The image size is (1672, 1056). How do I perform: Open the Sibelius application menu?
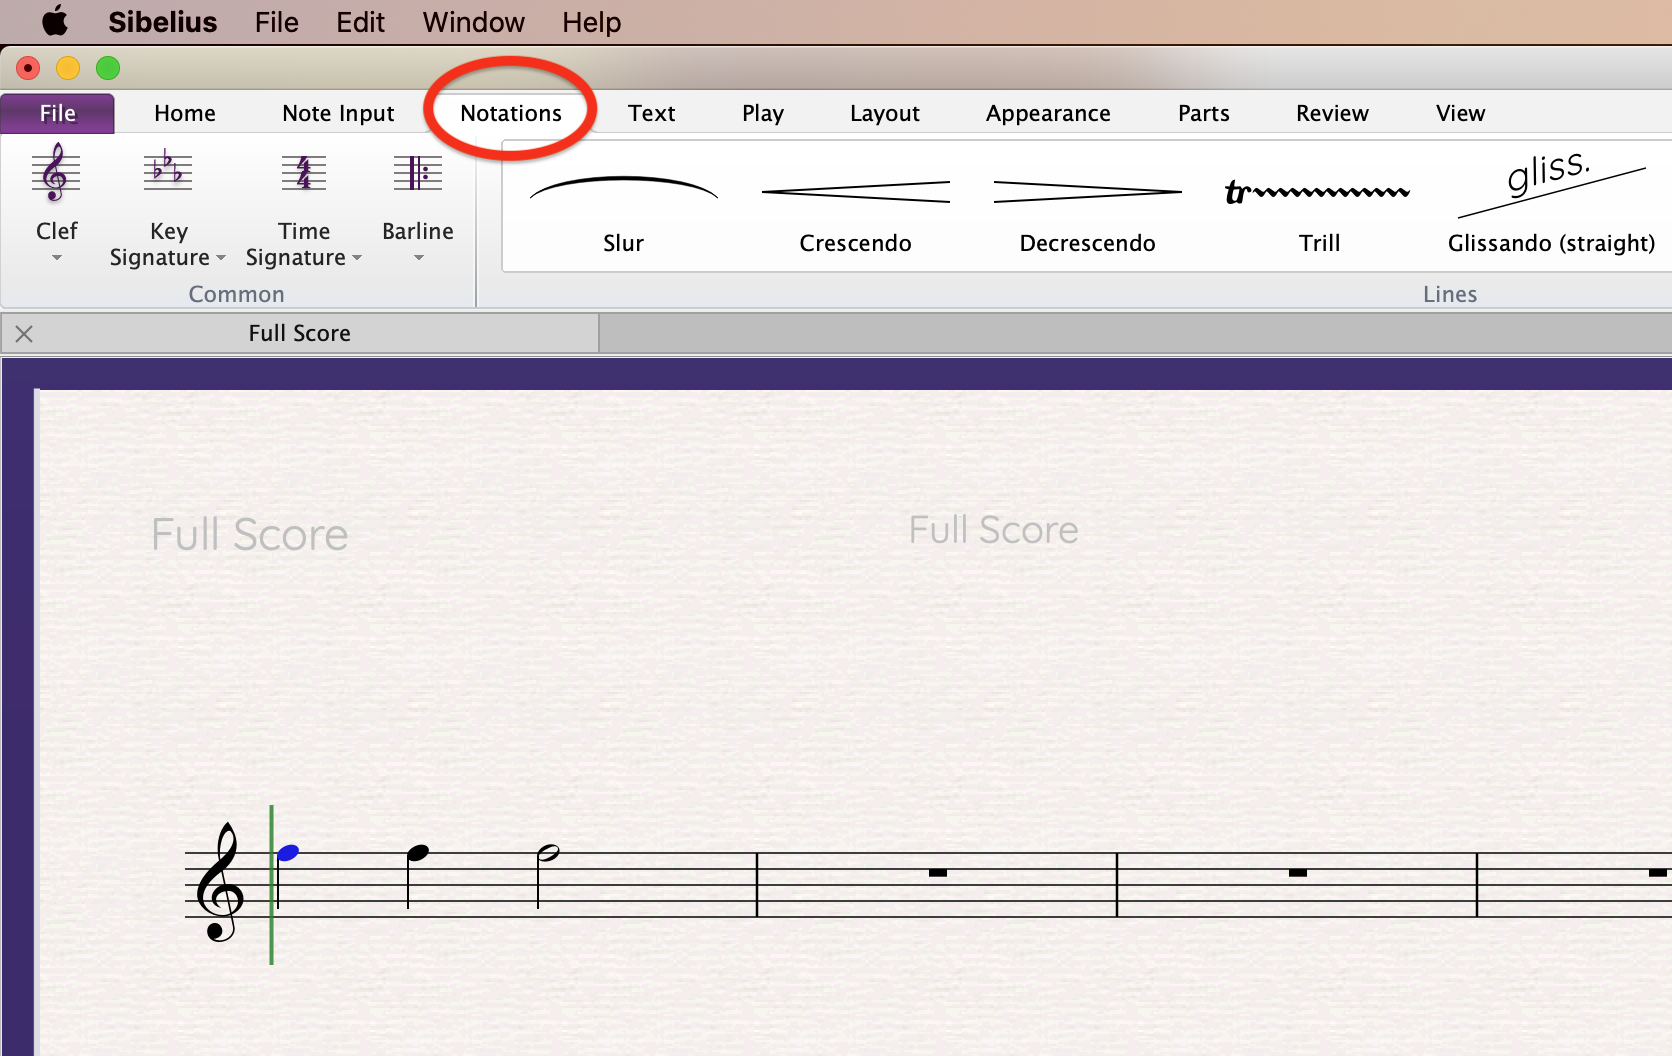click(162, 22)
